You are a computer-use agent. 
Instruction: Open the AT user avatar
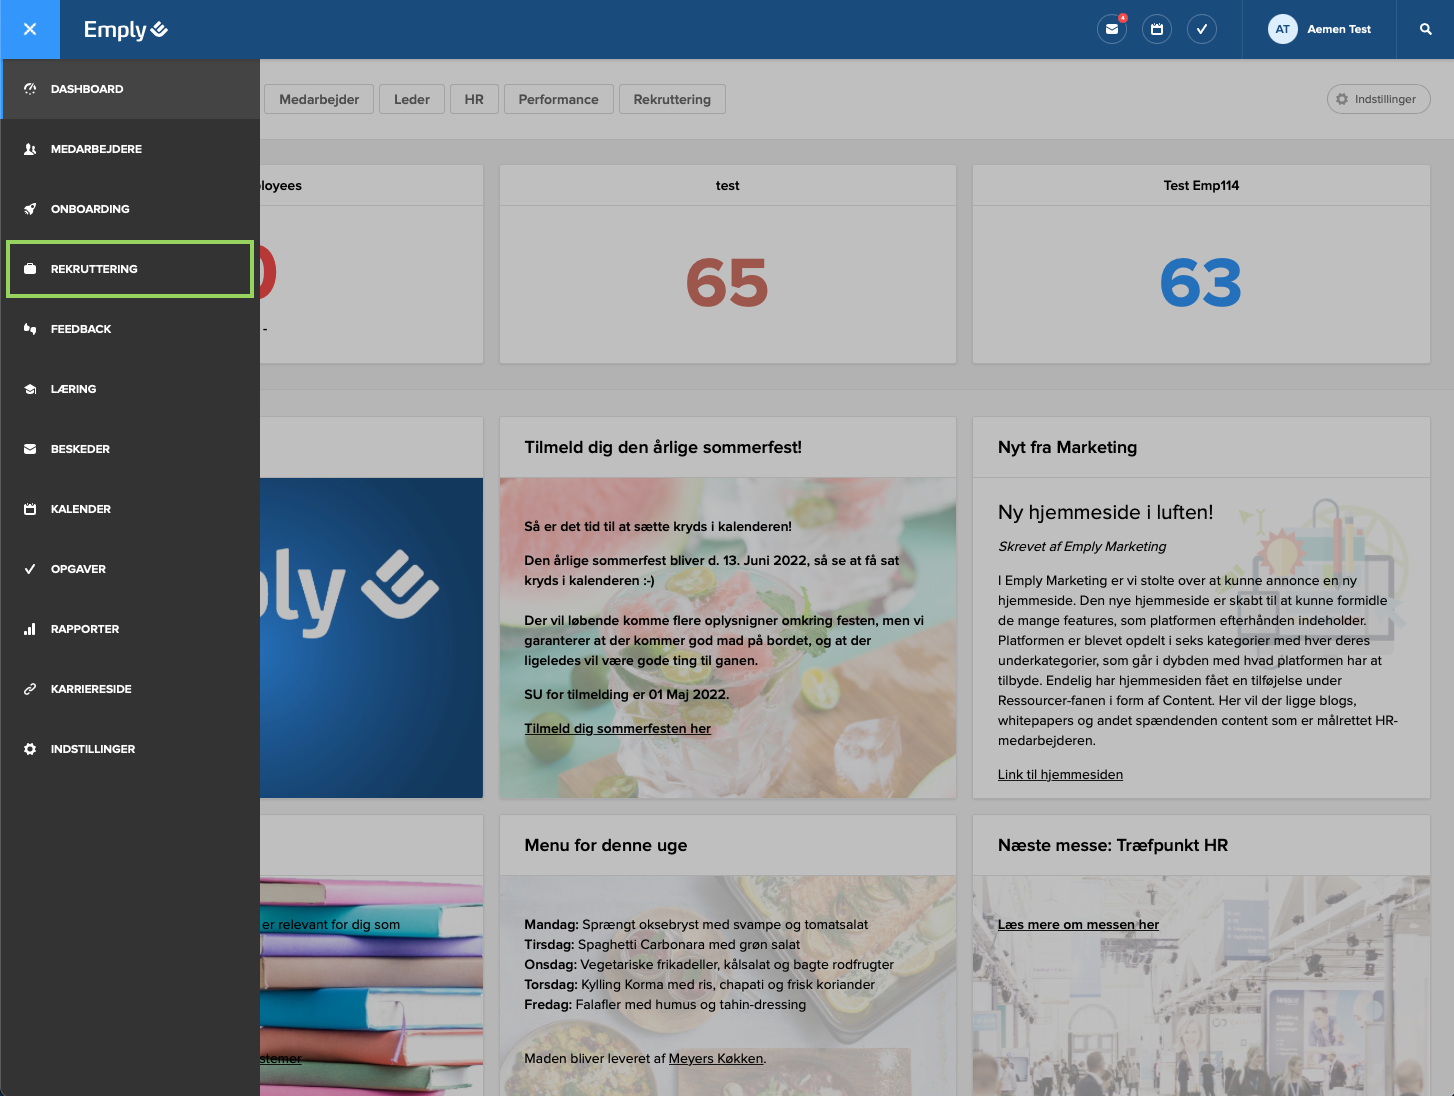pos(1282,29)
